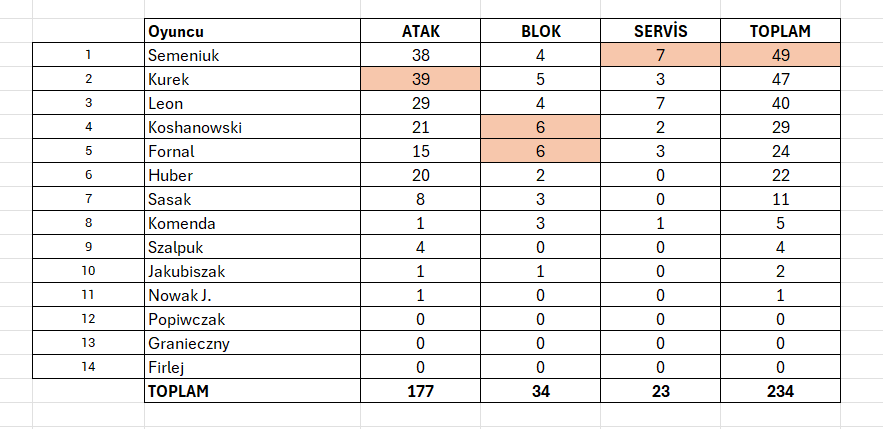Click the Oyuncu column header cell
883x429 pixels.
click(175, 32)
